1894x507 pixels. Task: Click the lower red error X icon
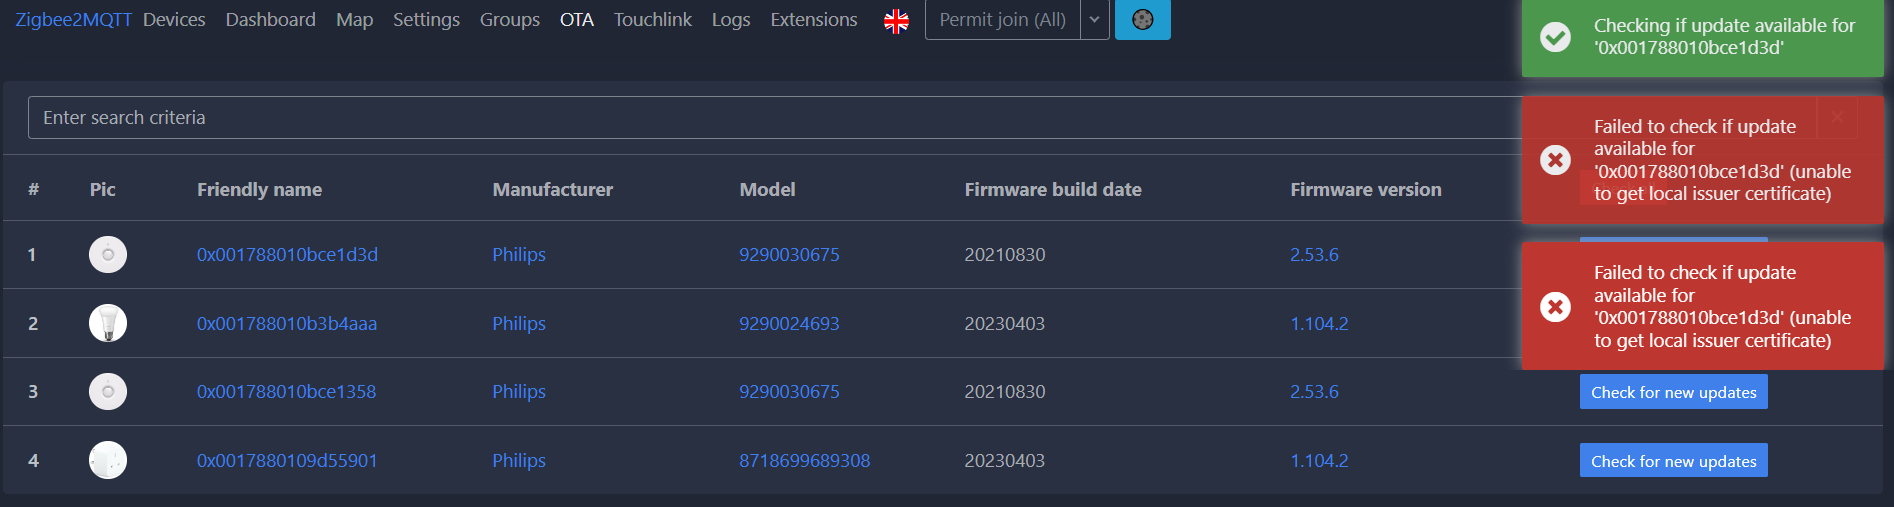pos(1555,306)
